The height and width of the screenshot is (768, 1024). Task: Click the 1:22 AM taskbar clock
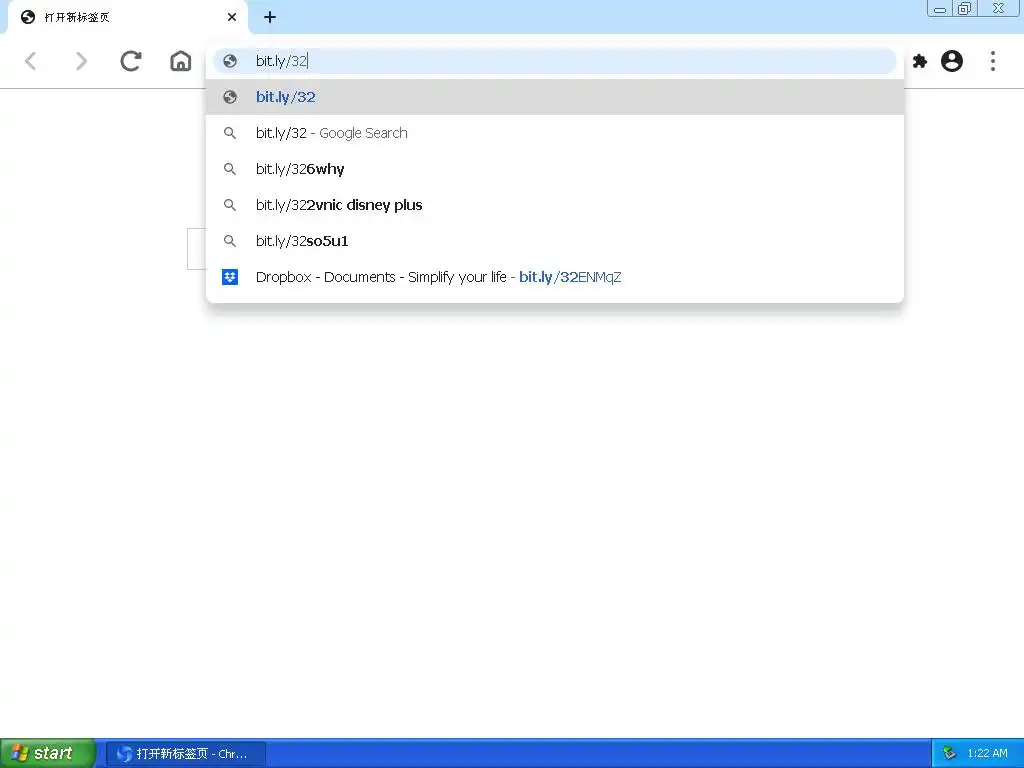click(987, 754)
